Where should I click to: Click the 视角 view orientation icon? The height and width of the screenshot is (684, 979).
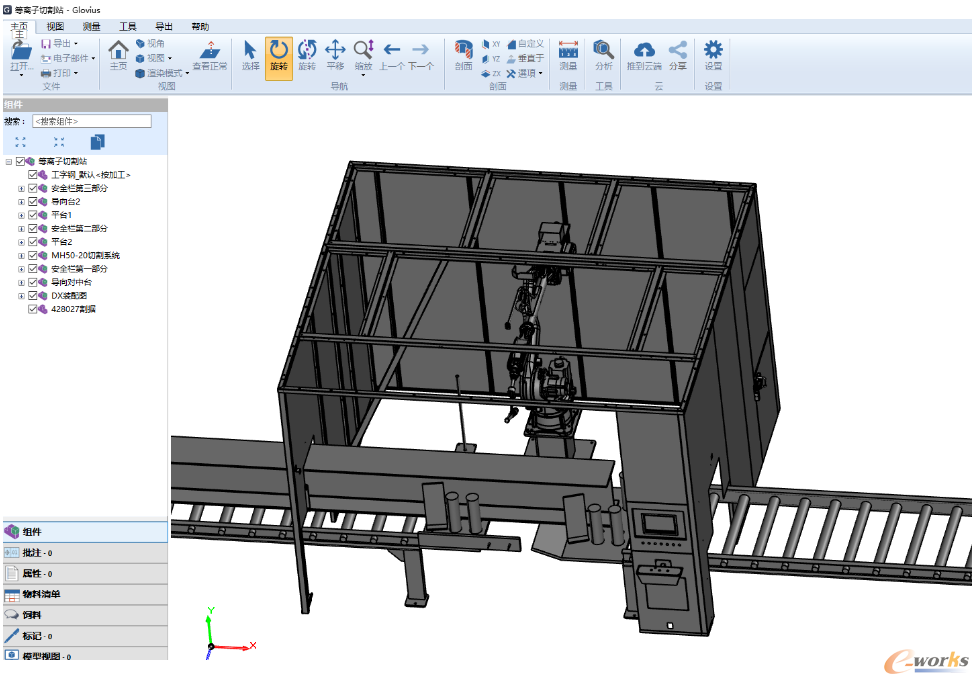click(x=140, y=44)
